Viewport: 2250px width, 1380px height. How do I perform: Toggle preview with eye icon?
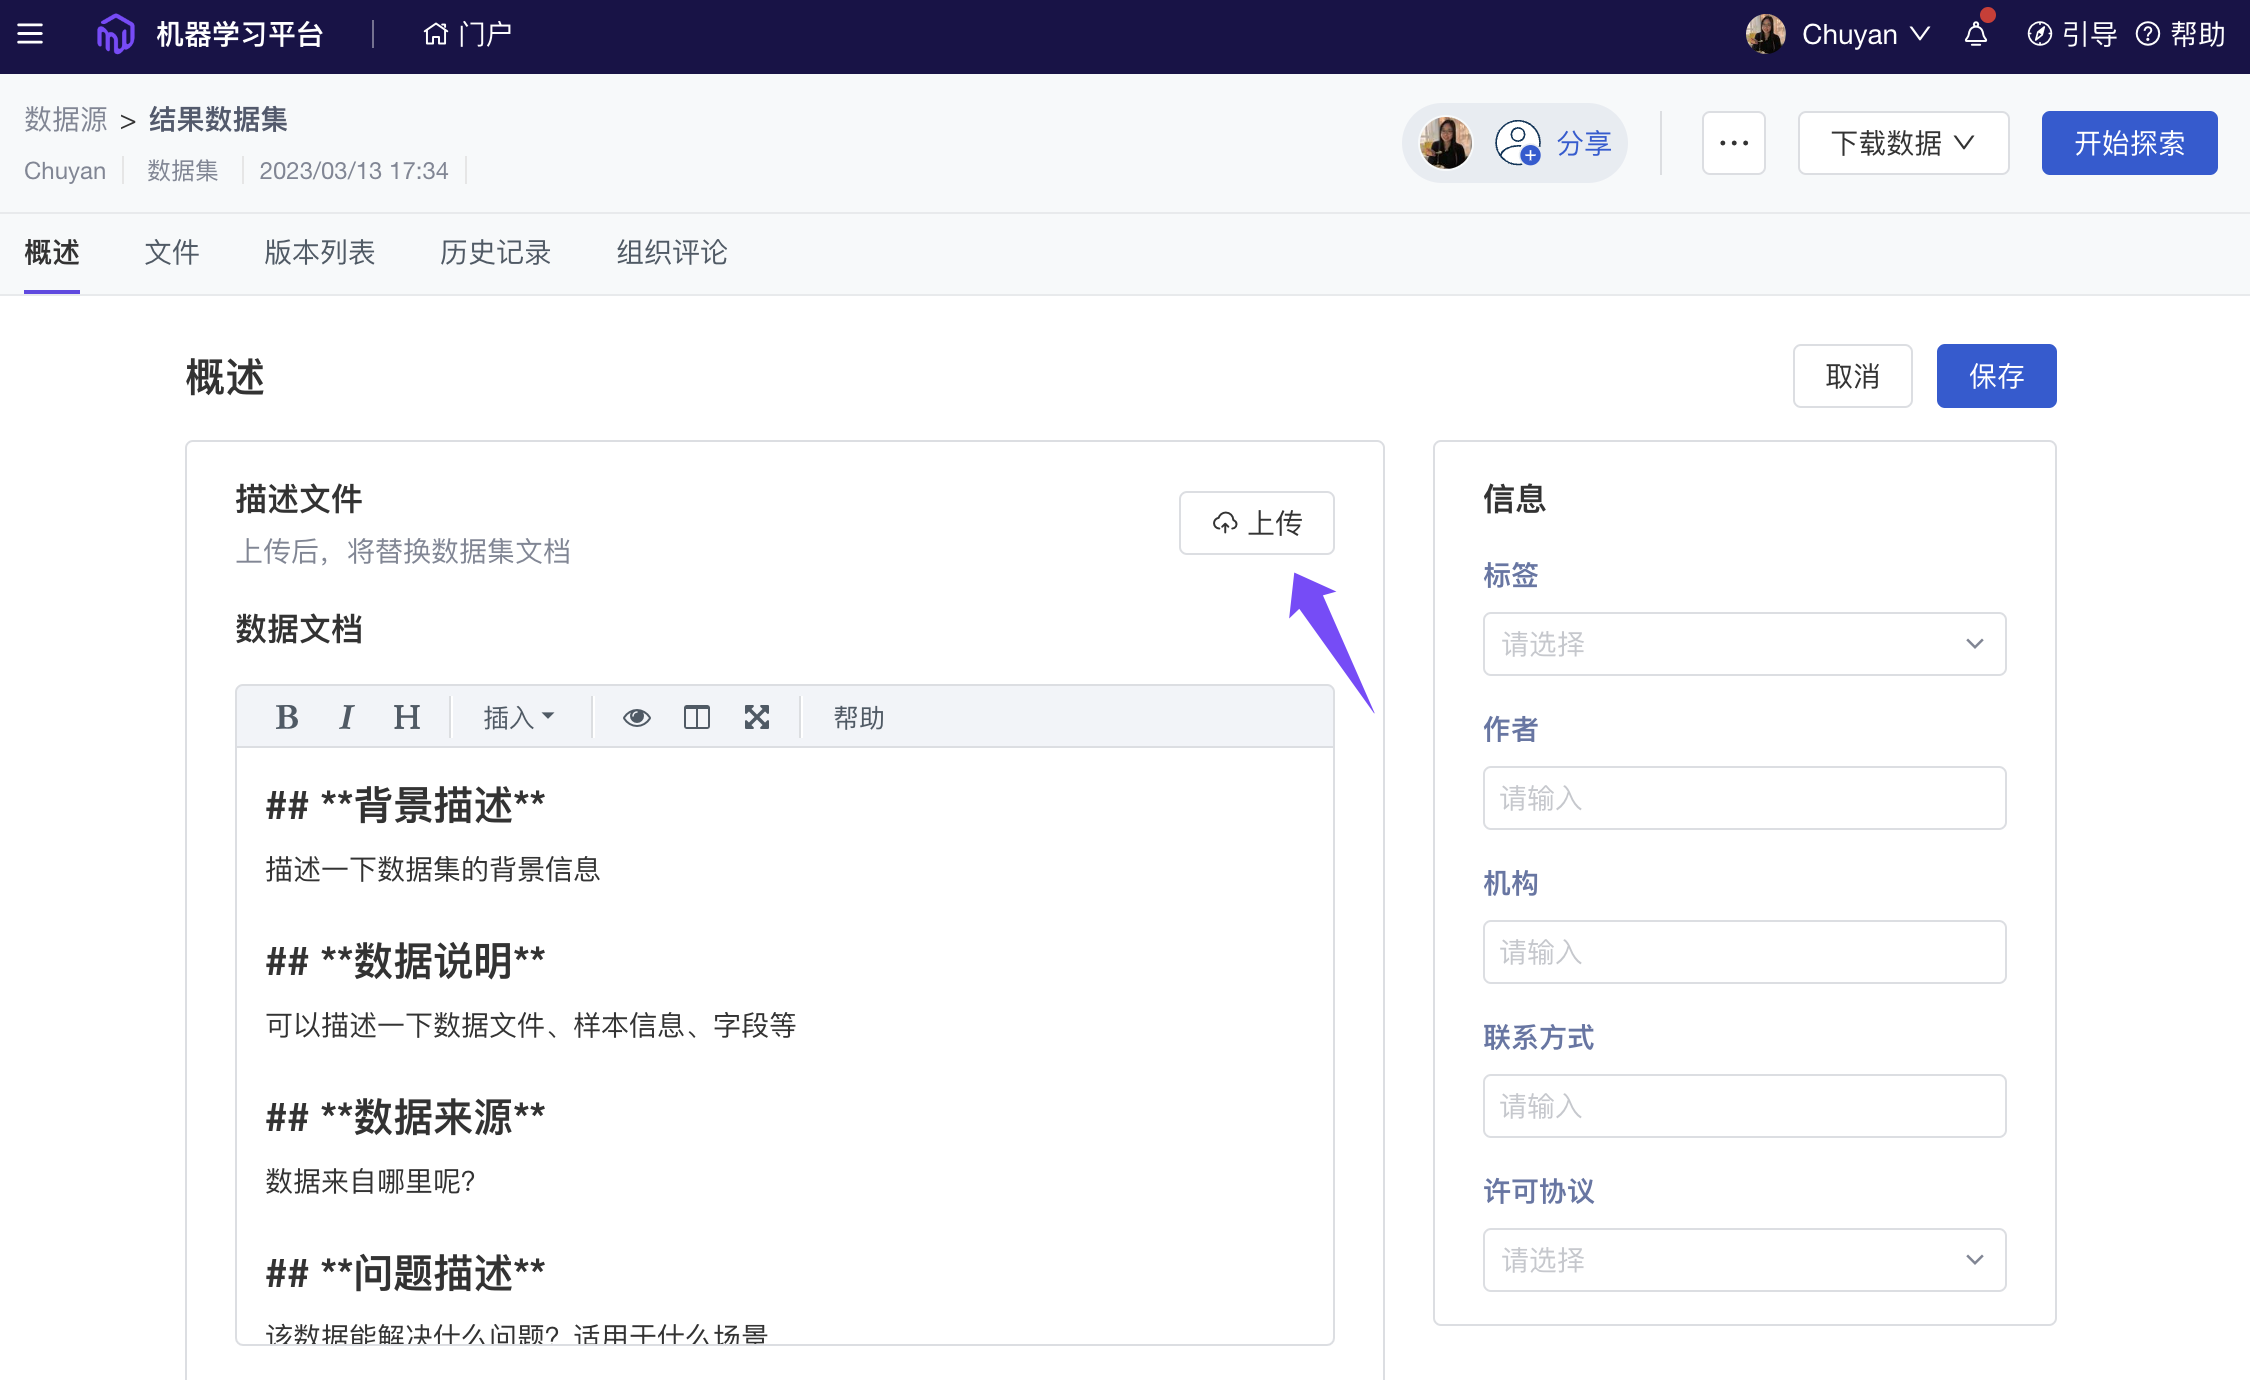click(x=636, y=717)
